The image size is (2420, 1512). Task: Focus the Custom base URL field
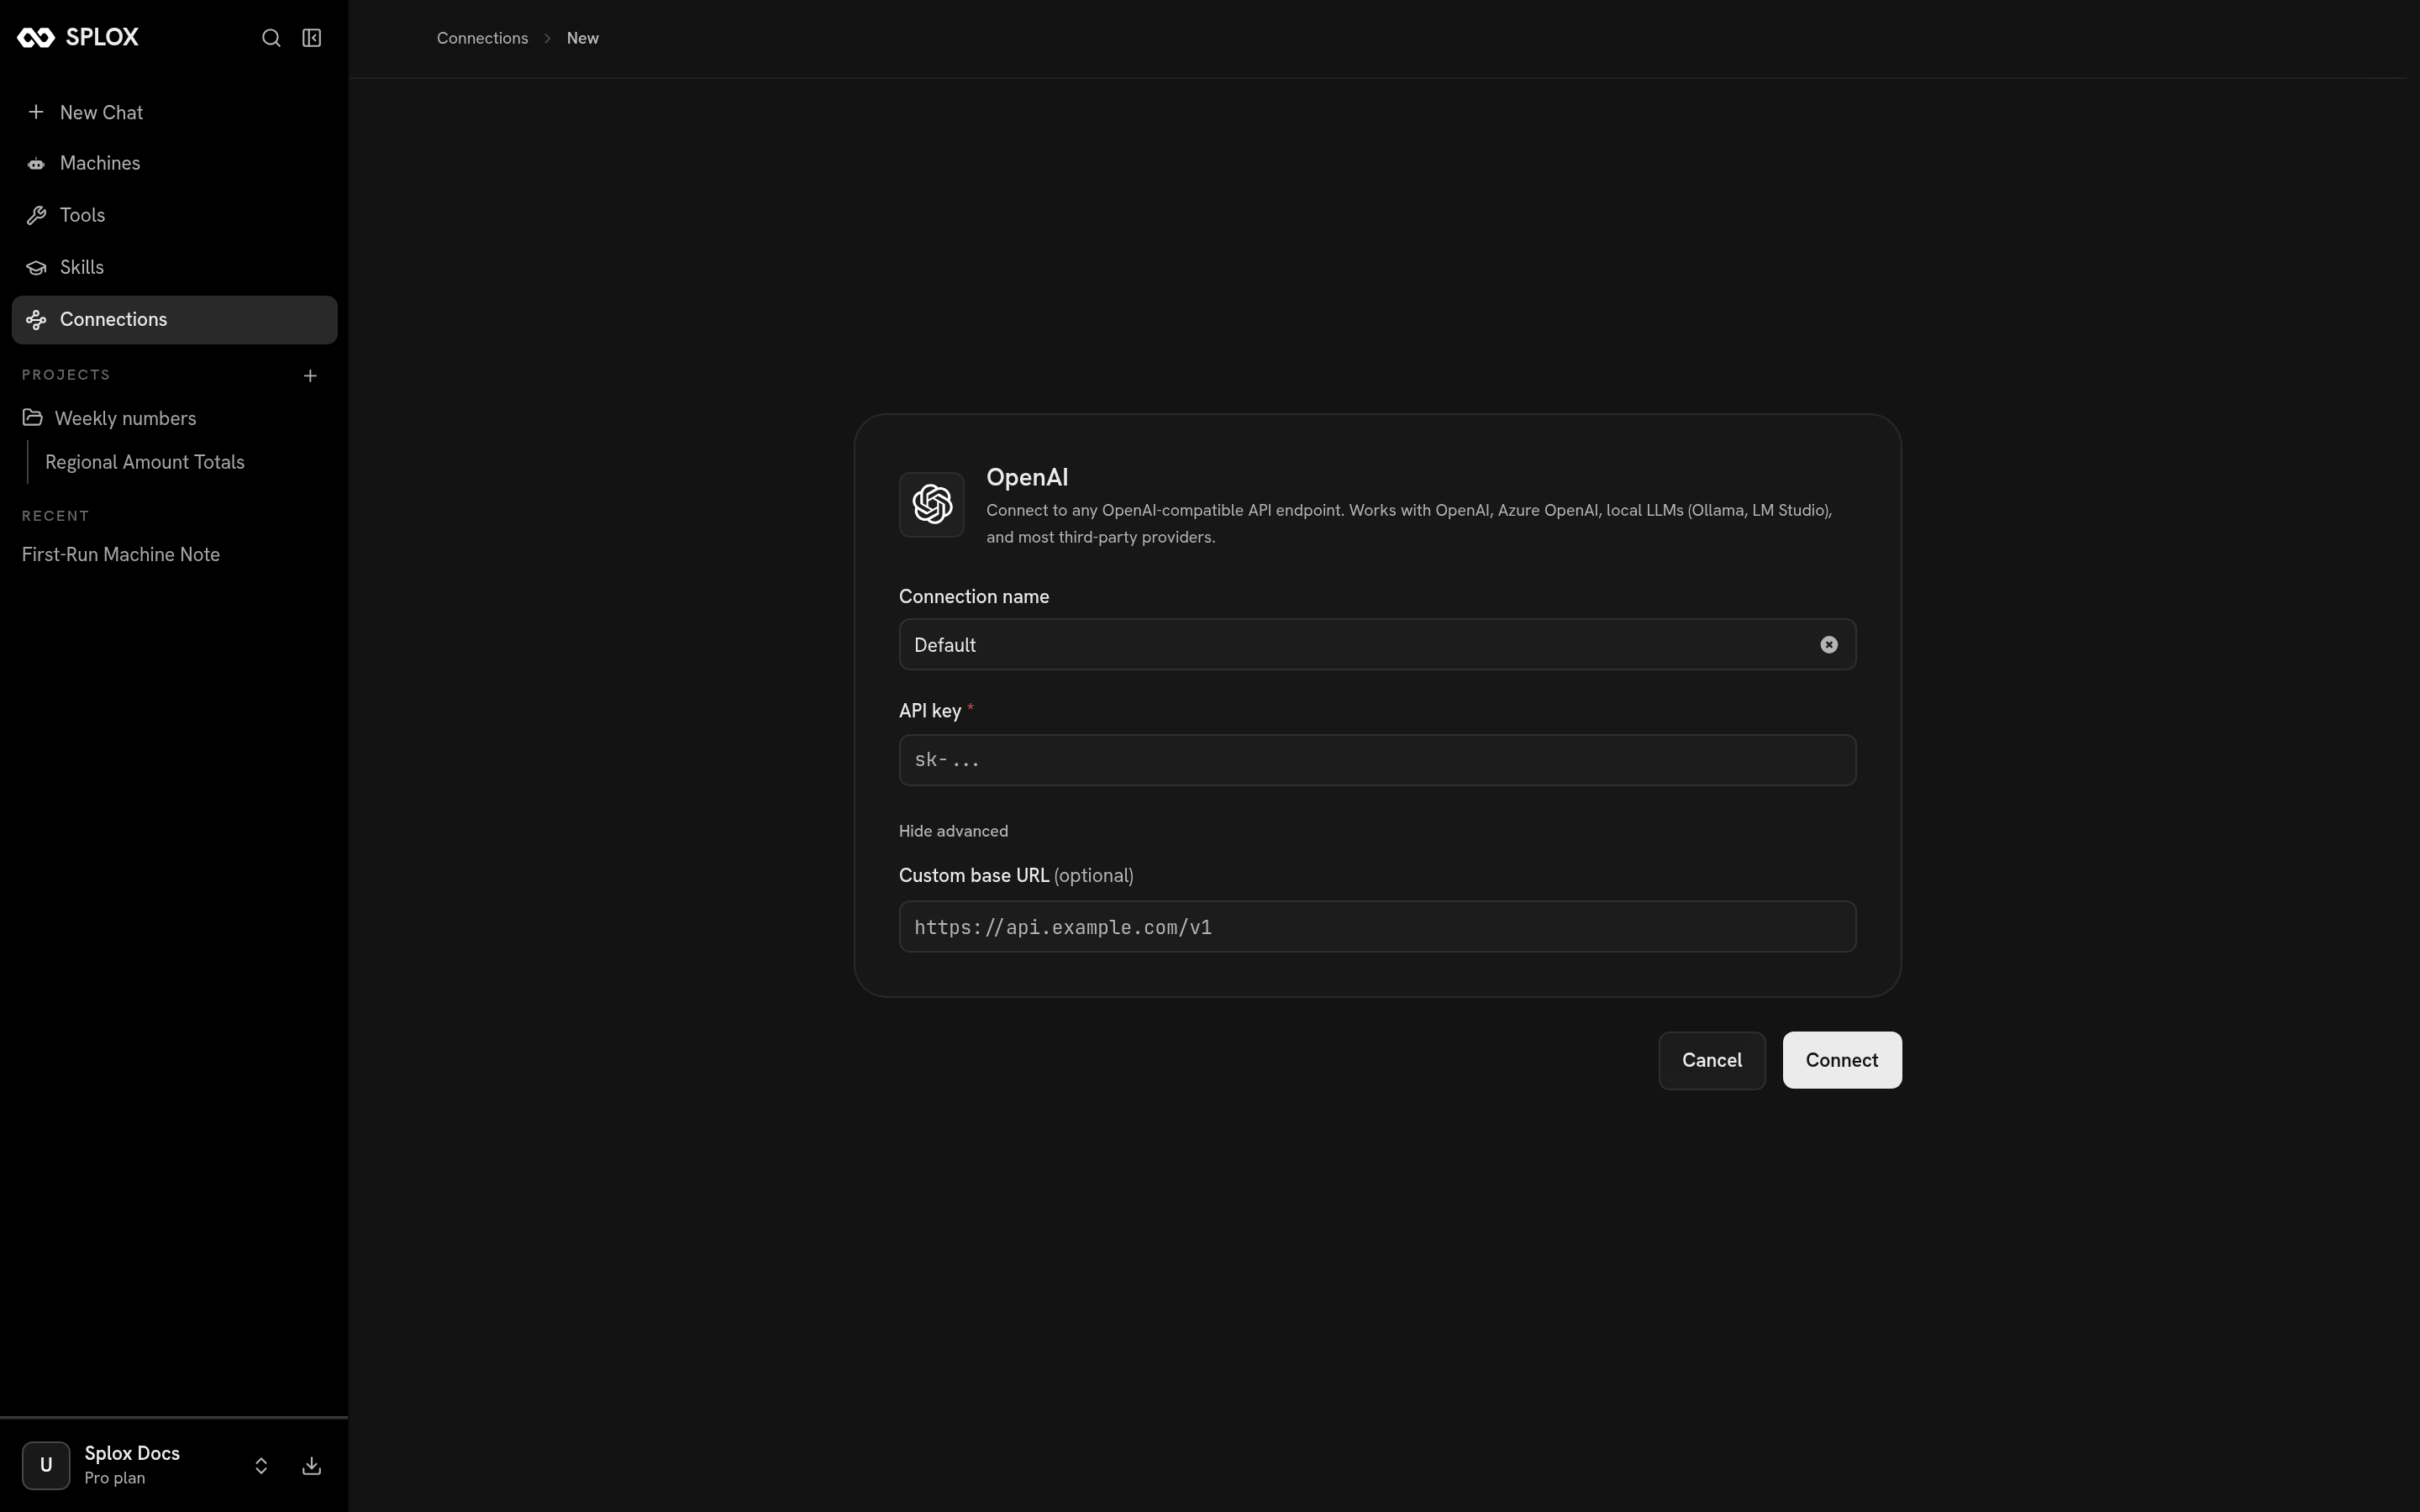click(x=1378, y=927)
